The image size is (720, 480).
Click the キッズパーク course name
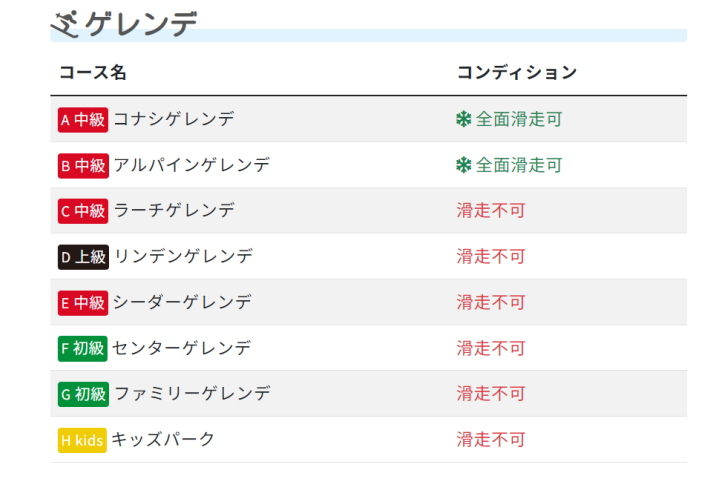(163, 440)
